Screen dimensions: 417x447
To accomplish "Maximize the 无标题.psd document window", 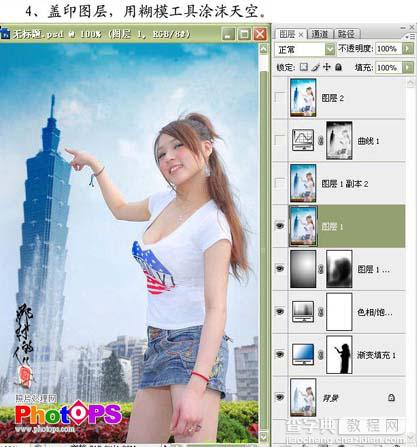I will click(x=244, y=34).
